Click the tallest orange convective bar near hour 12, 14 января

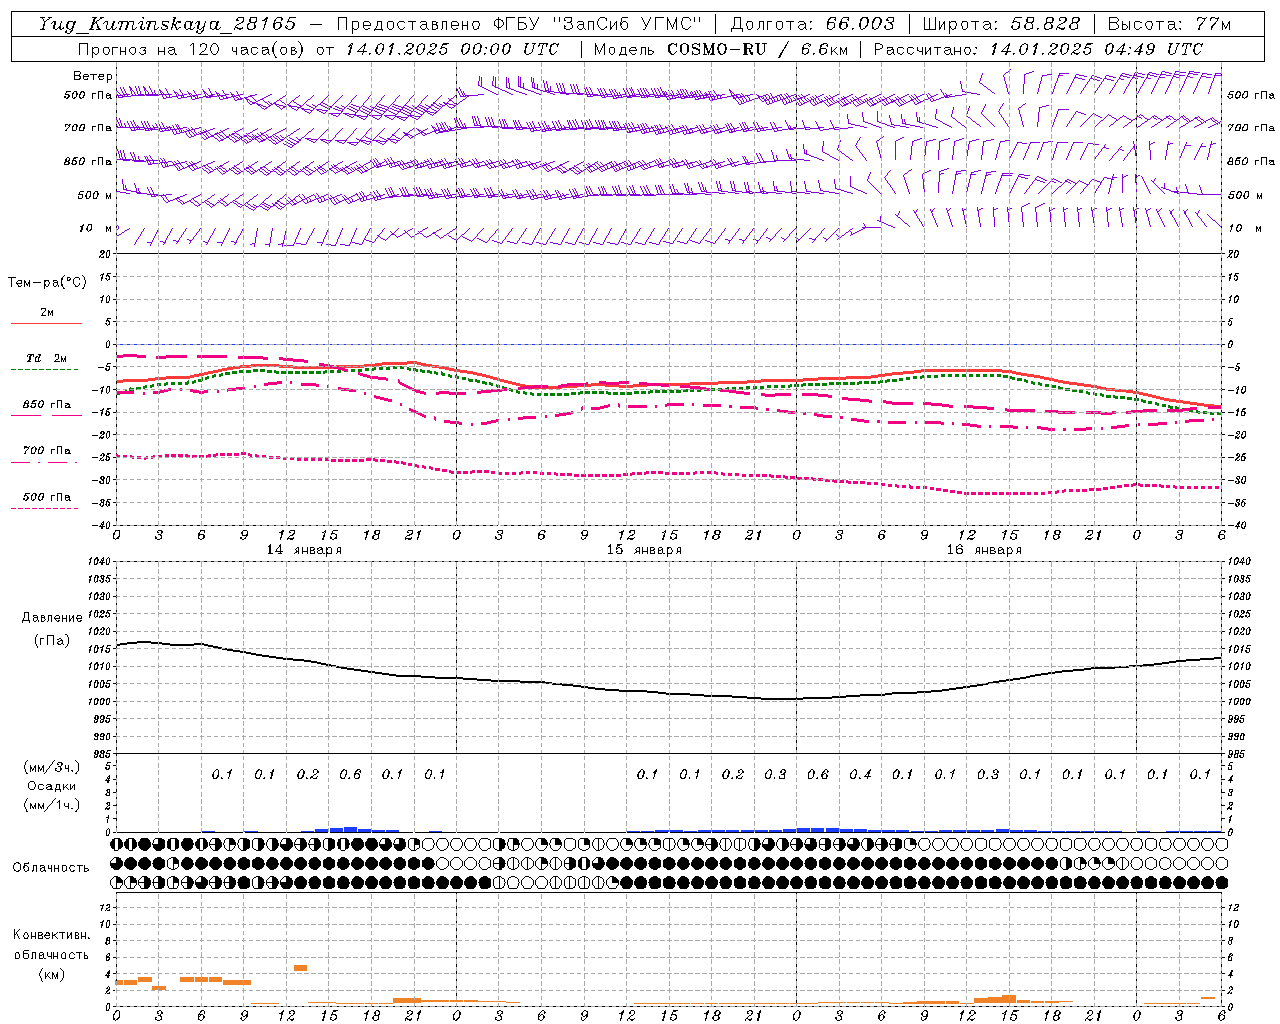click(300, 968)
